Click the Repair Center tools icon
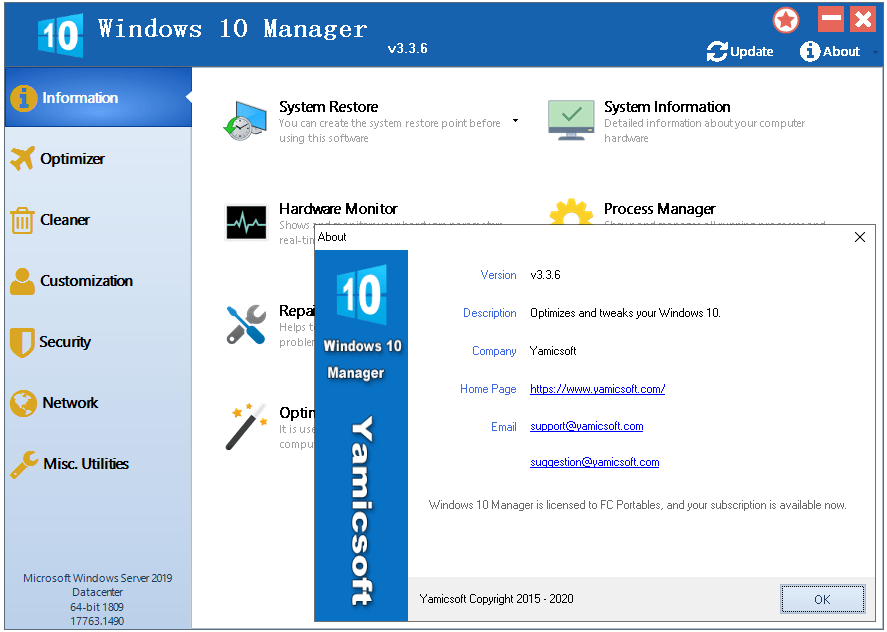Image resolution: width=887 pixels, height=632 pixels. (x=246, y=325)
